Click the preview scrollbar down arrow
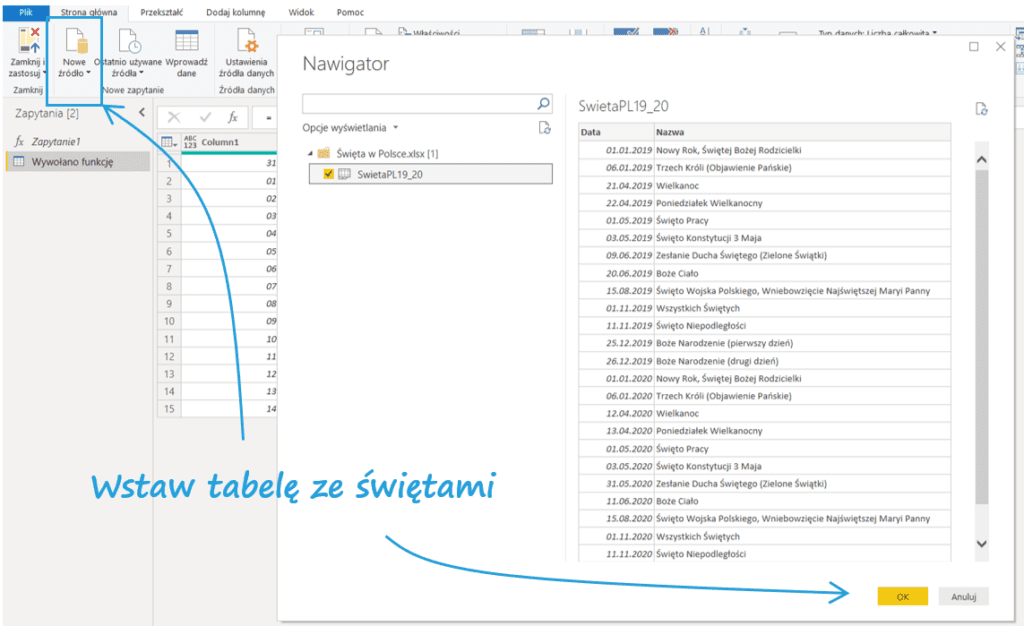 [981, 543]
